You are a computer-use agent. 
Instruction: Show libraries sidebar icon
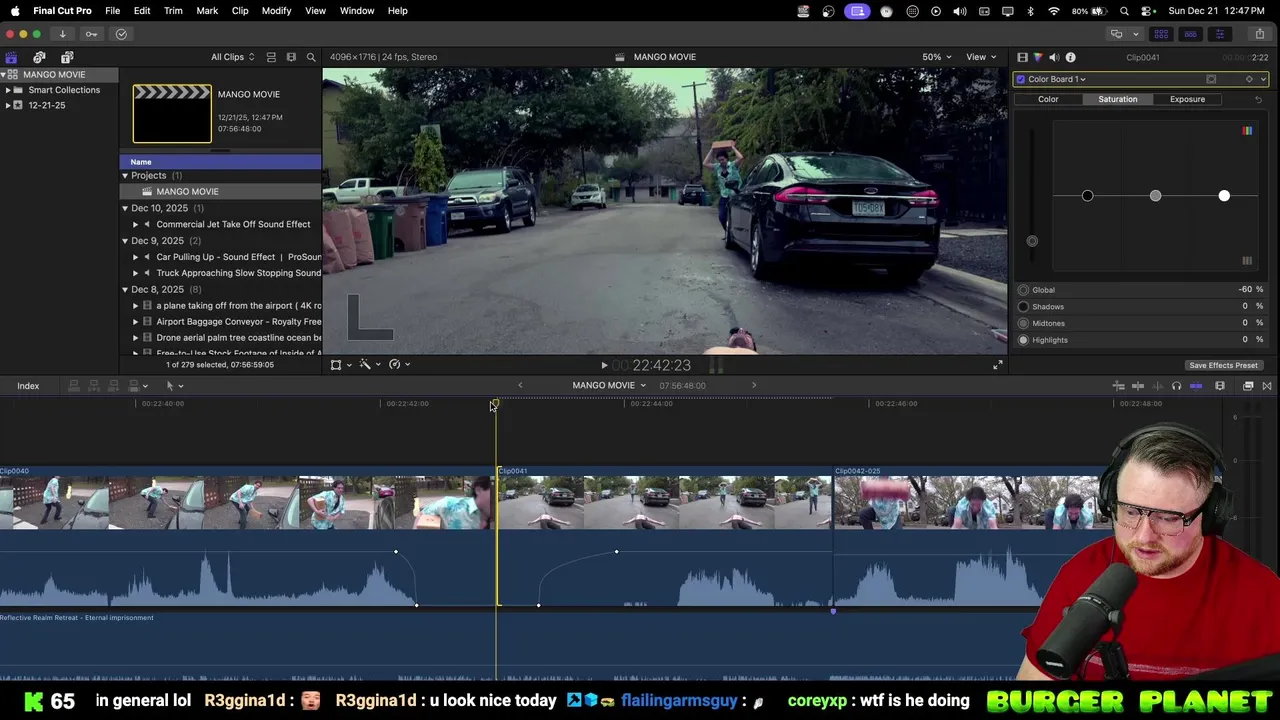pyautogui.click(x=11, y=57)
